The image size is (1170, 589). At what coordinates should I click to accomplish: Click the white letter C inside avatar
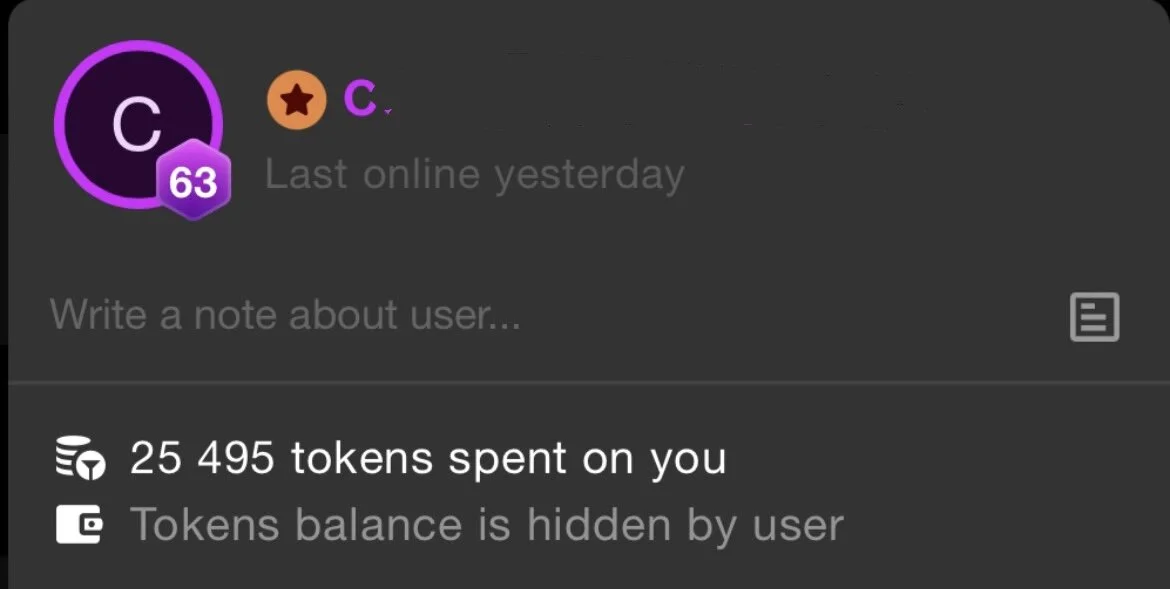pos(137,125)
